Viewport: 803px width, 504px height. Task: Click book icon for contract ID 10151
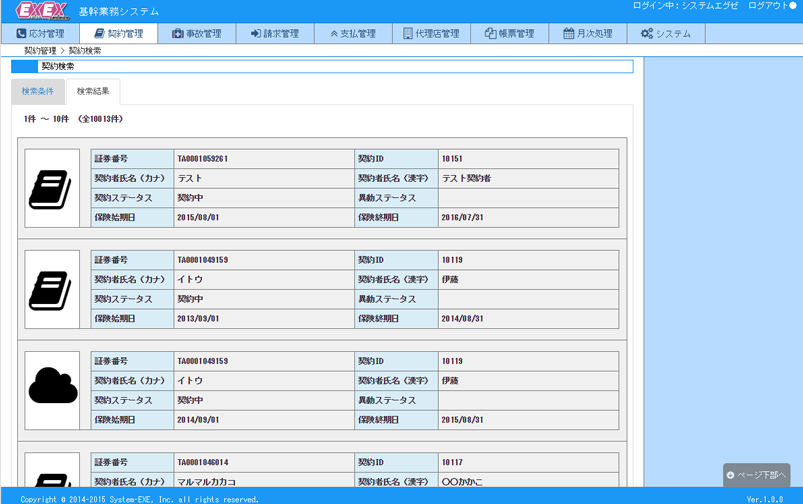50,189
